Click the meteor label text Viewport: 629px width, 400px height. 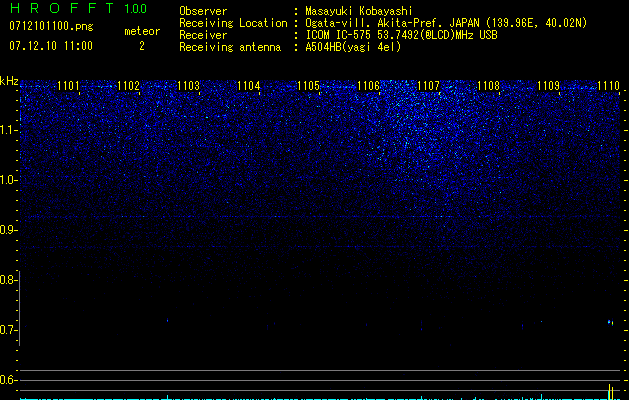click(142, 31)
